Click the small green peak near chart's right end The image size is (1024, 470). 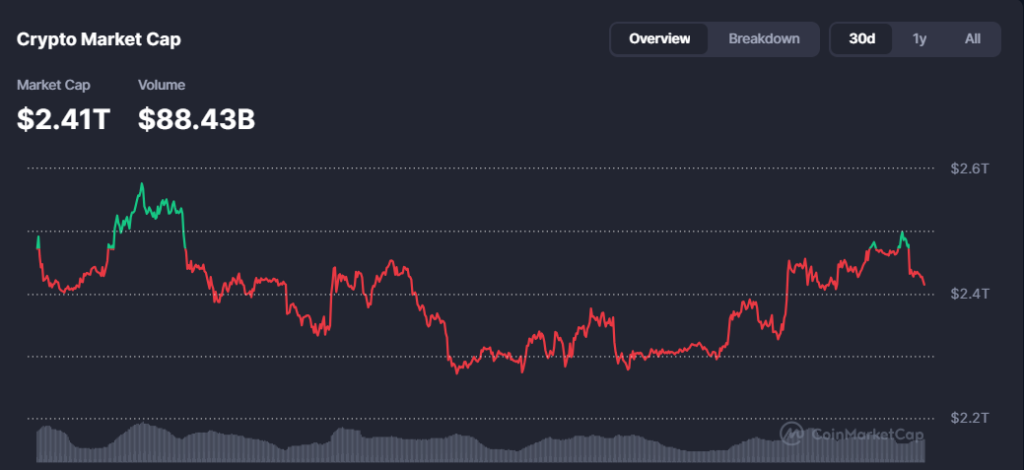903,233
